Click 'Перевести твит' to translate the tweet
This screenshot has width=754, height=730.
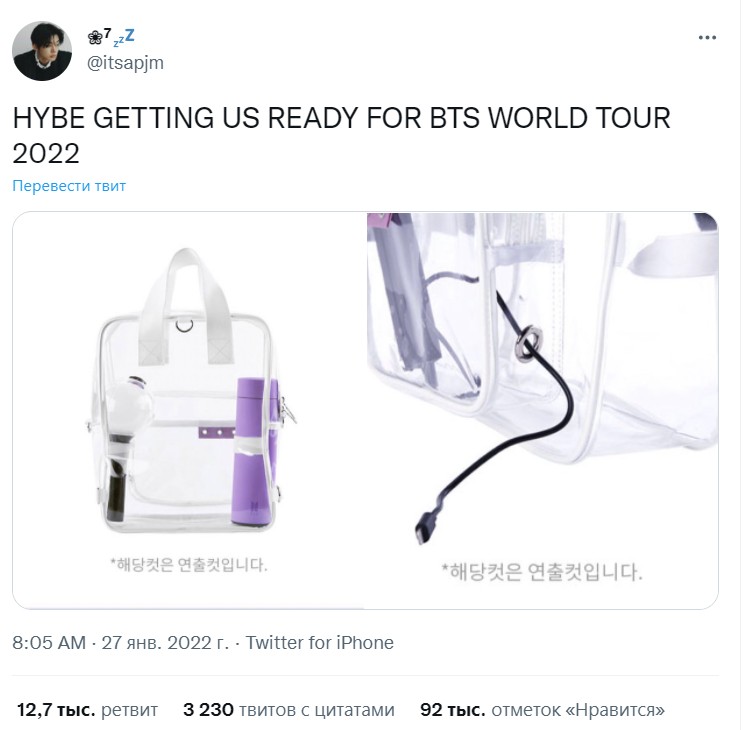coord(69,186)
